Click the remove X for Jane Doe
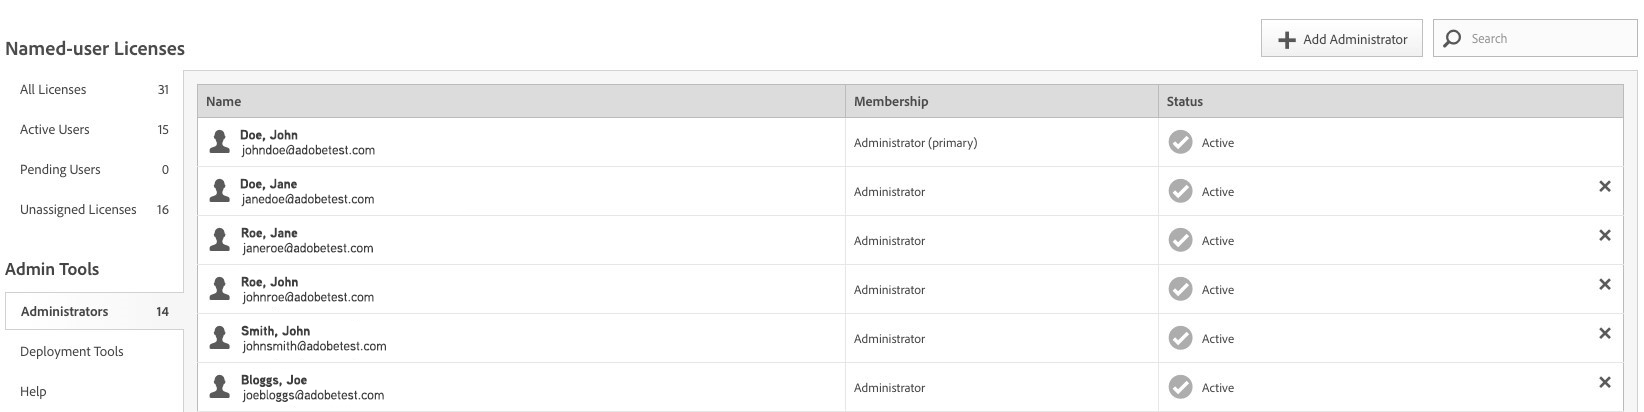Viewport: 1644px width, 412px height. [1604, 186]
